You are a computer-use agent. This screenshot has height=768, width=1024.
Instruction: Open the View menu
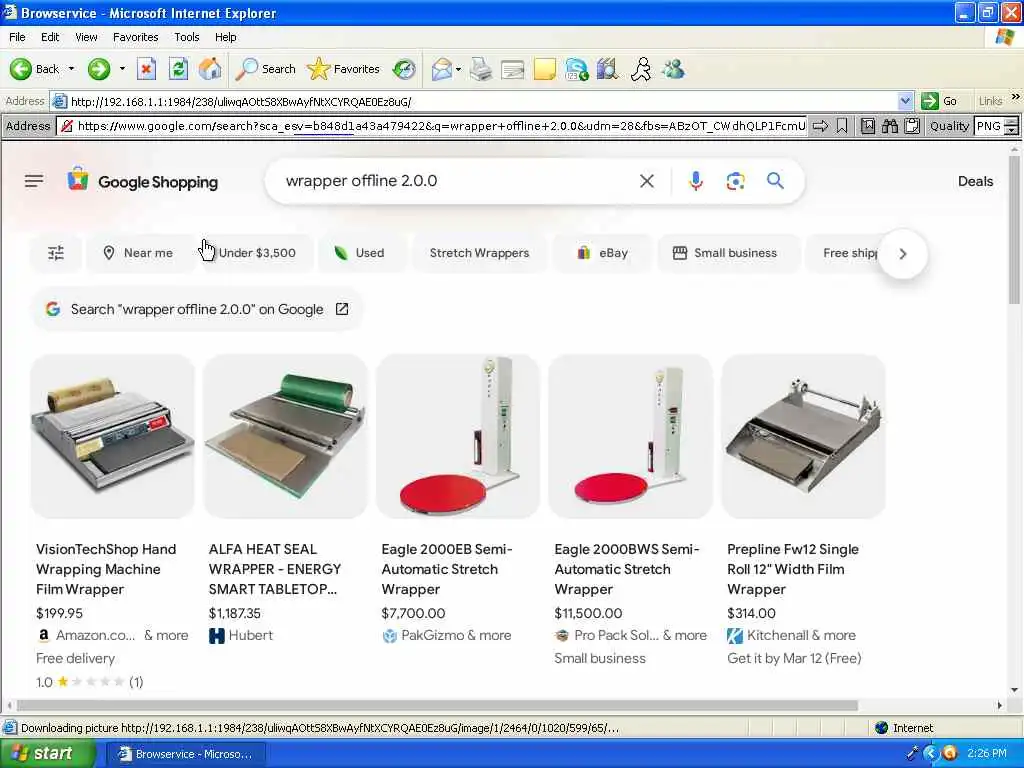[86, 37]
